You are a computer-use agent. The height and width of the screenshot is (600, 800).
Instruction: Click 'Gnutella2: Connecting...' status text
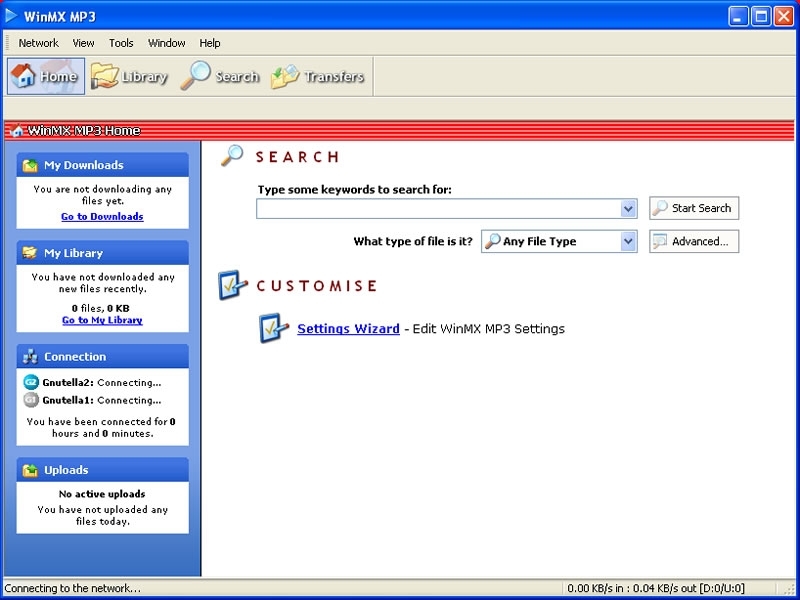102,383
